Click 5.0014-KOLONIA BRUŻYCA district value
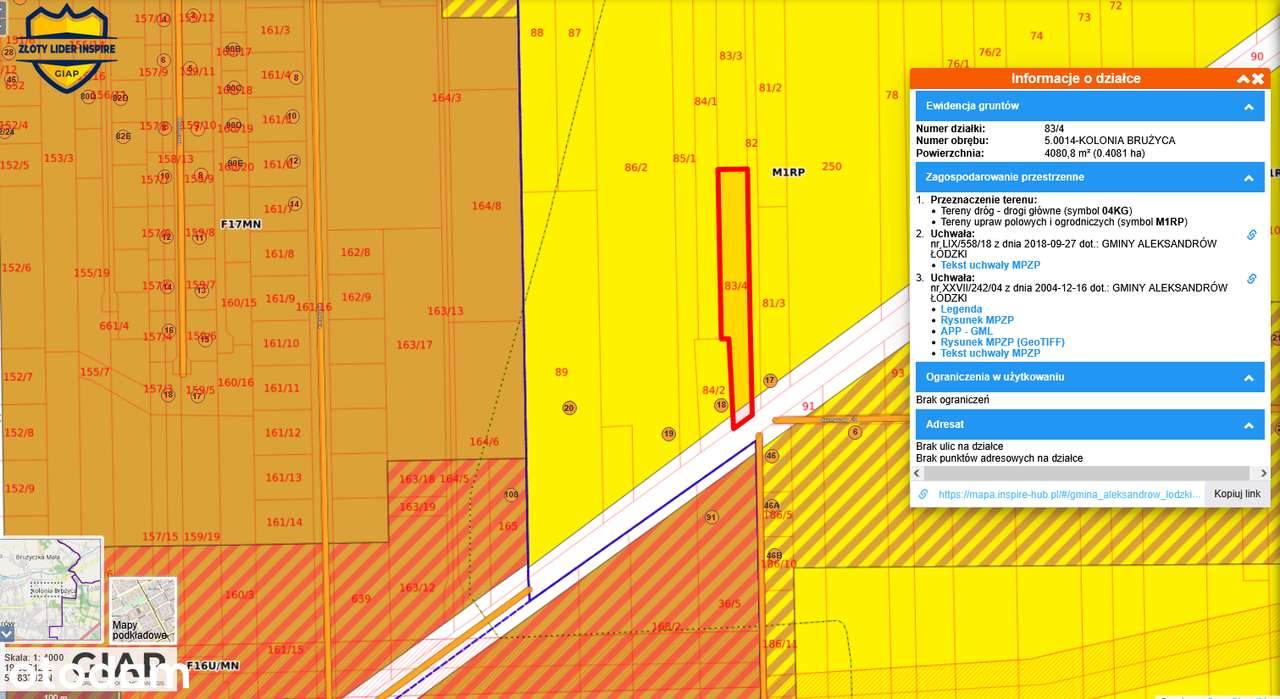1280x699 pixels. pos(1110,141)
